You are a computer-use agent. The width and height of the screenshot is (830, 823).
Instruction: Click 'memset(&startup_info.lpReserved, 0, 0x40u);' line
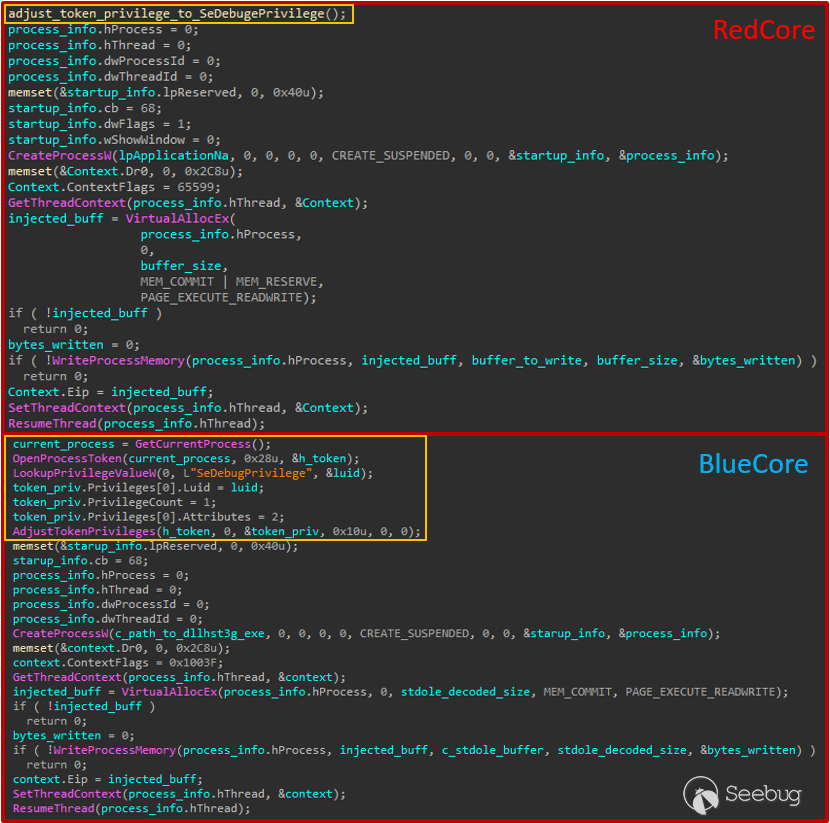pyautogui.click(x=166, y=93)
